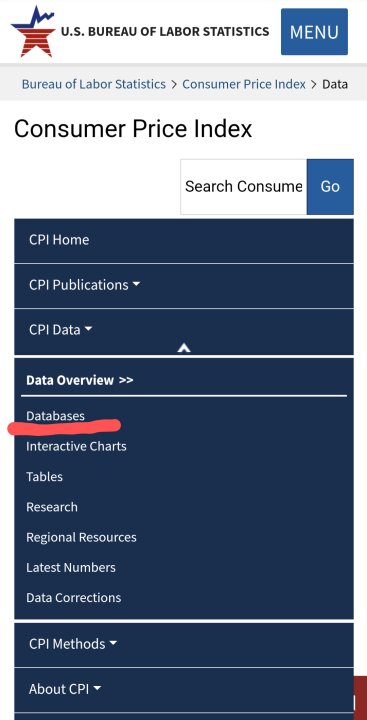Open the Consumer Price Index breadcrumb link
This screenshot has height=720, width=367.
pos(244,84)
